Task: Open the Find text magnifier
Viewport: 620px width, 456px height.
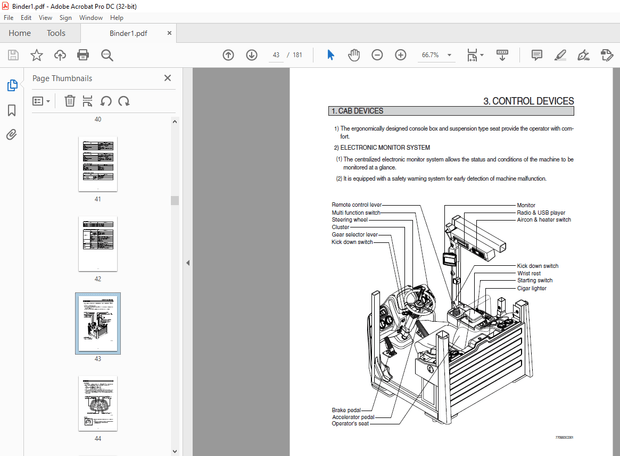Action: pyautogui.click(x=108, y=55)
